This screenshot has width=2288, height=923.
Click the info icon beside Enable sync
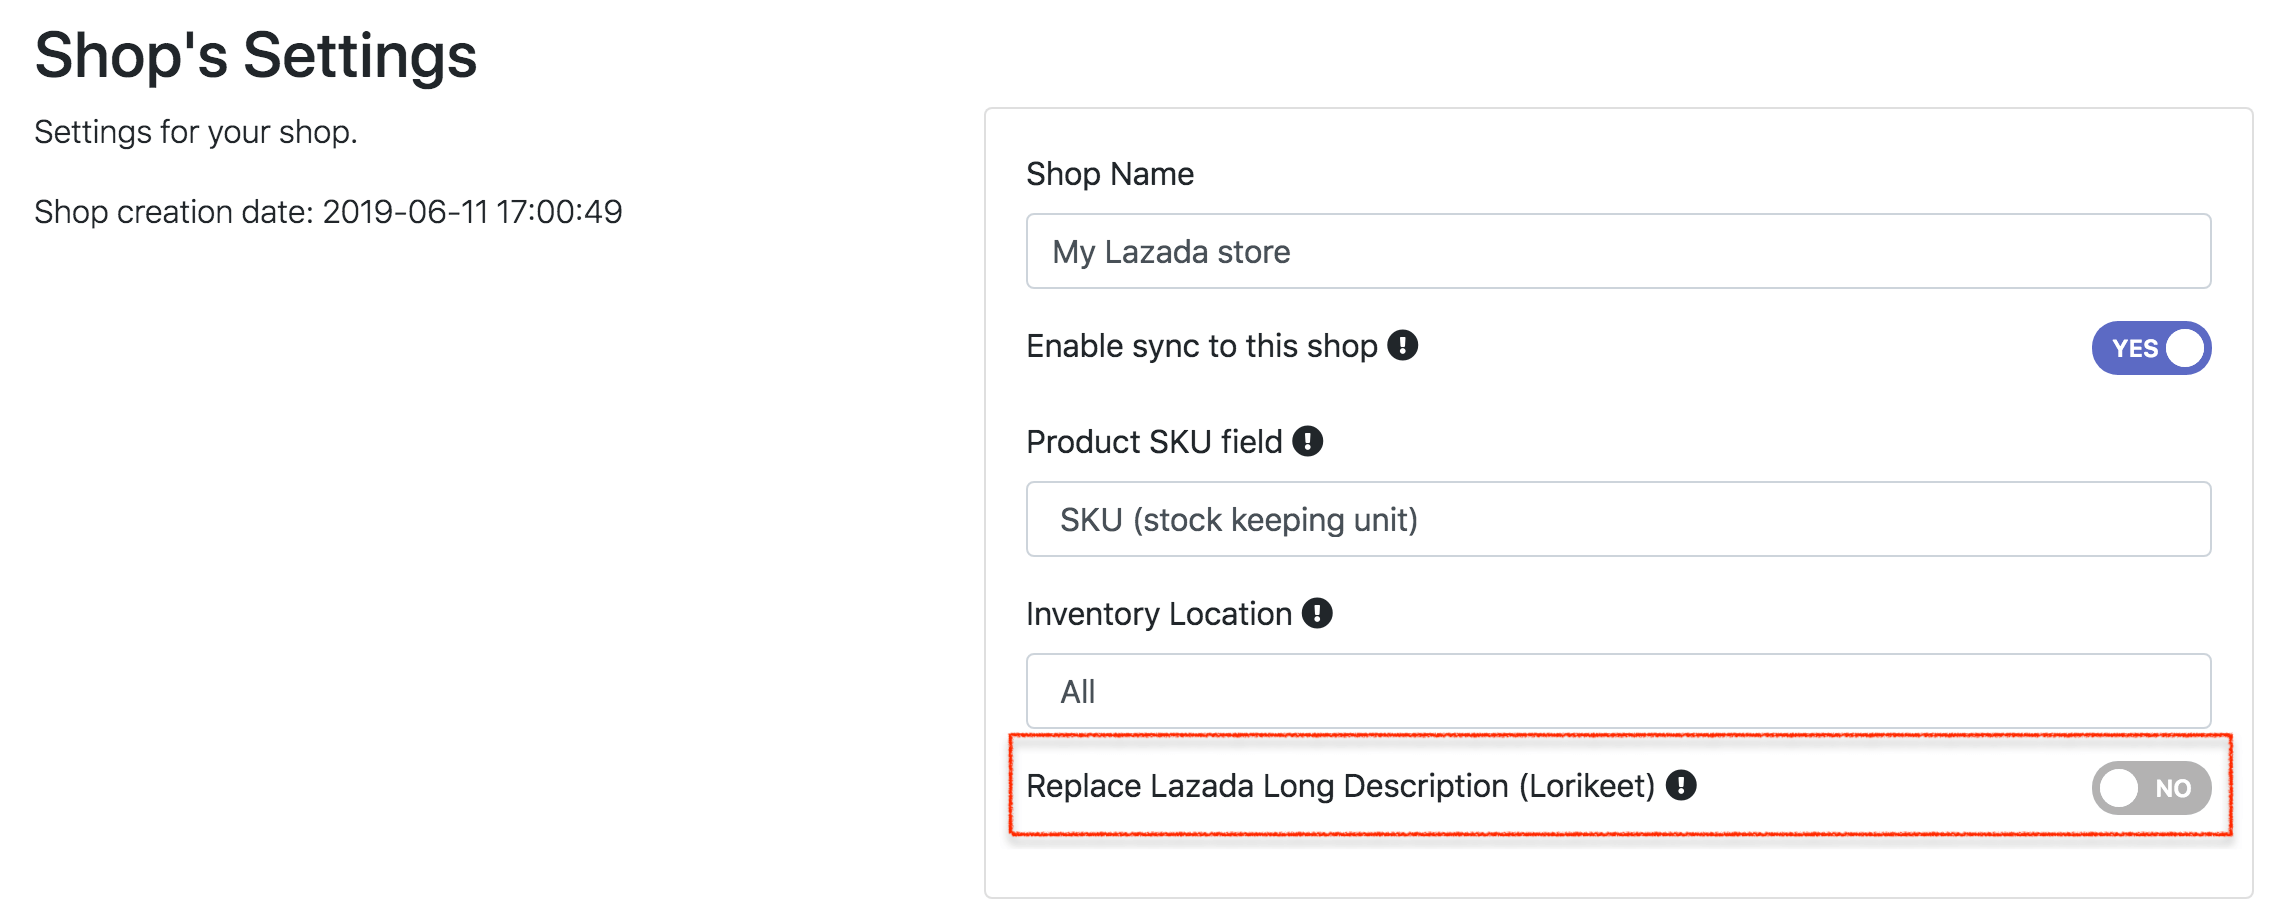[x=1402, y=345]
